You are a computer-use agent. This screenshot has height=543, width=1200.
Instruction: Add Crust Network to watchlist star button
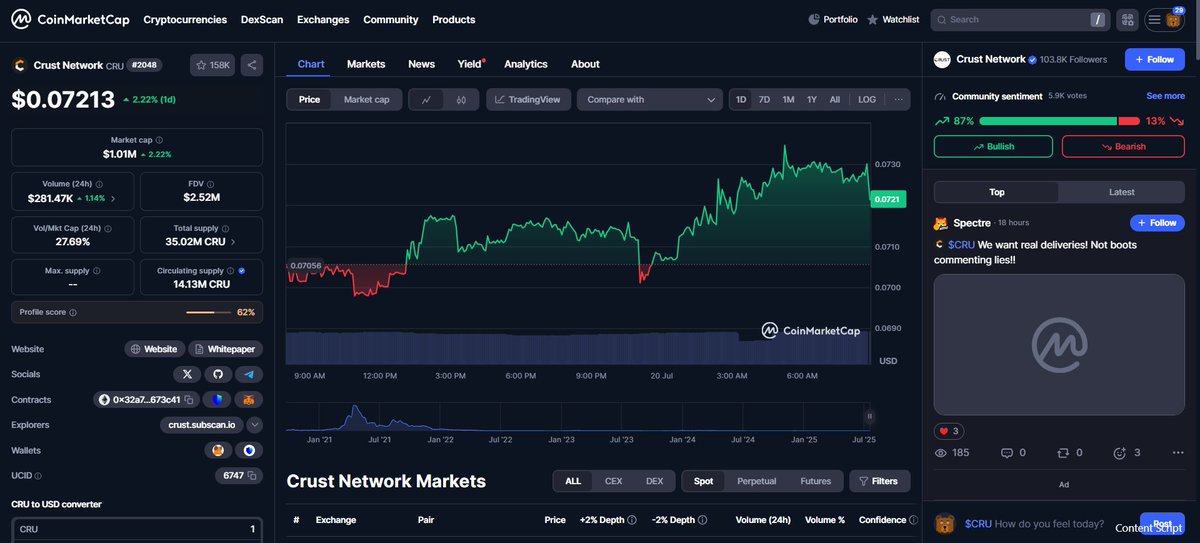coord(212,65)
